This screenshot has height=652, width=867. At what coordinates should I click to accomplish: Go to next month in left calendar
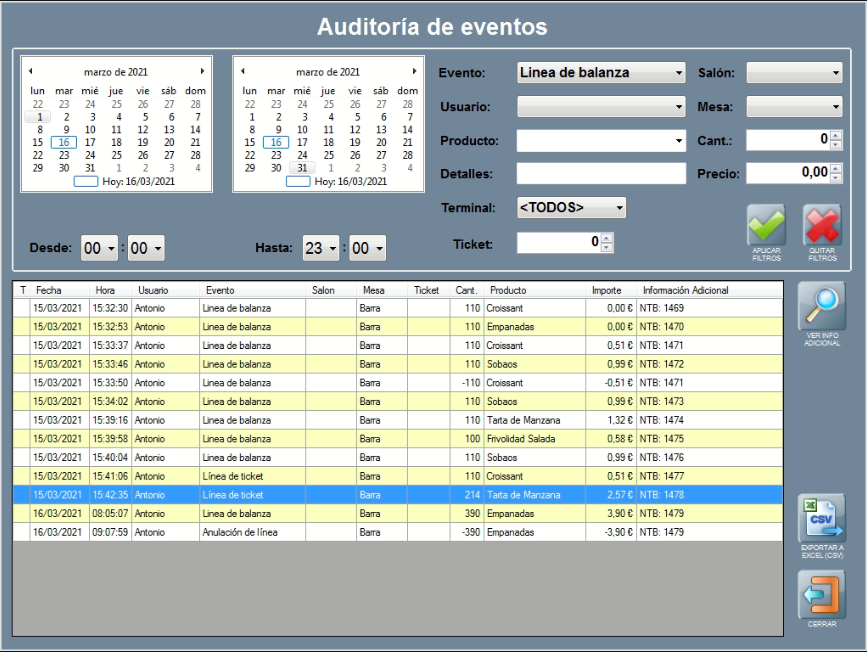tap(202, 72)
